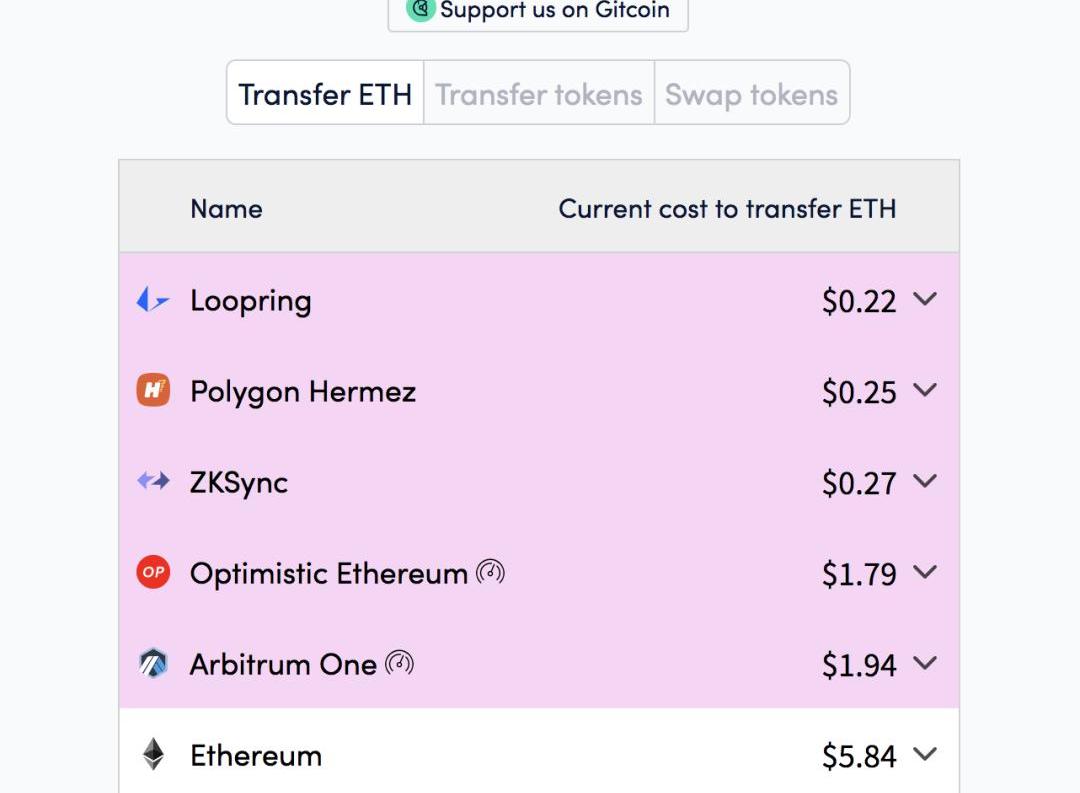1080x793 pixels.
Task: Expand the Loopring row chevron
Action: pyautogui.click(x=925, y=299)
